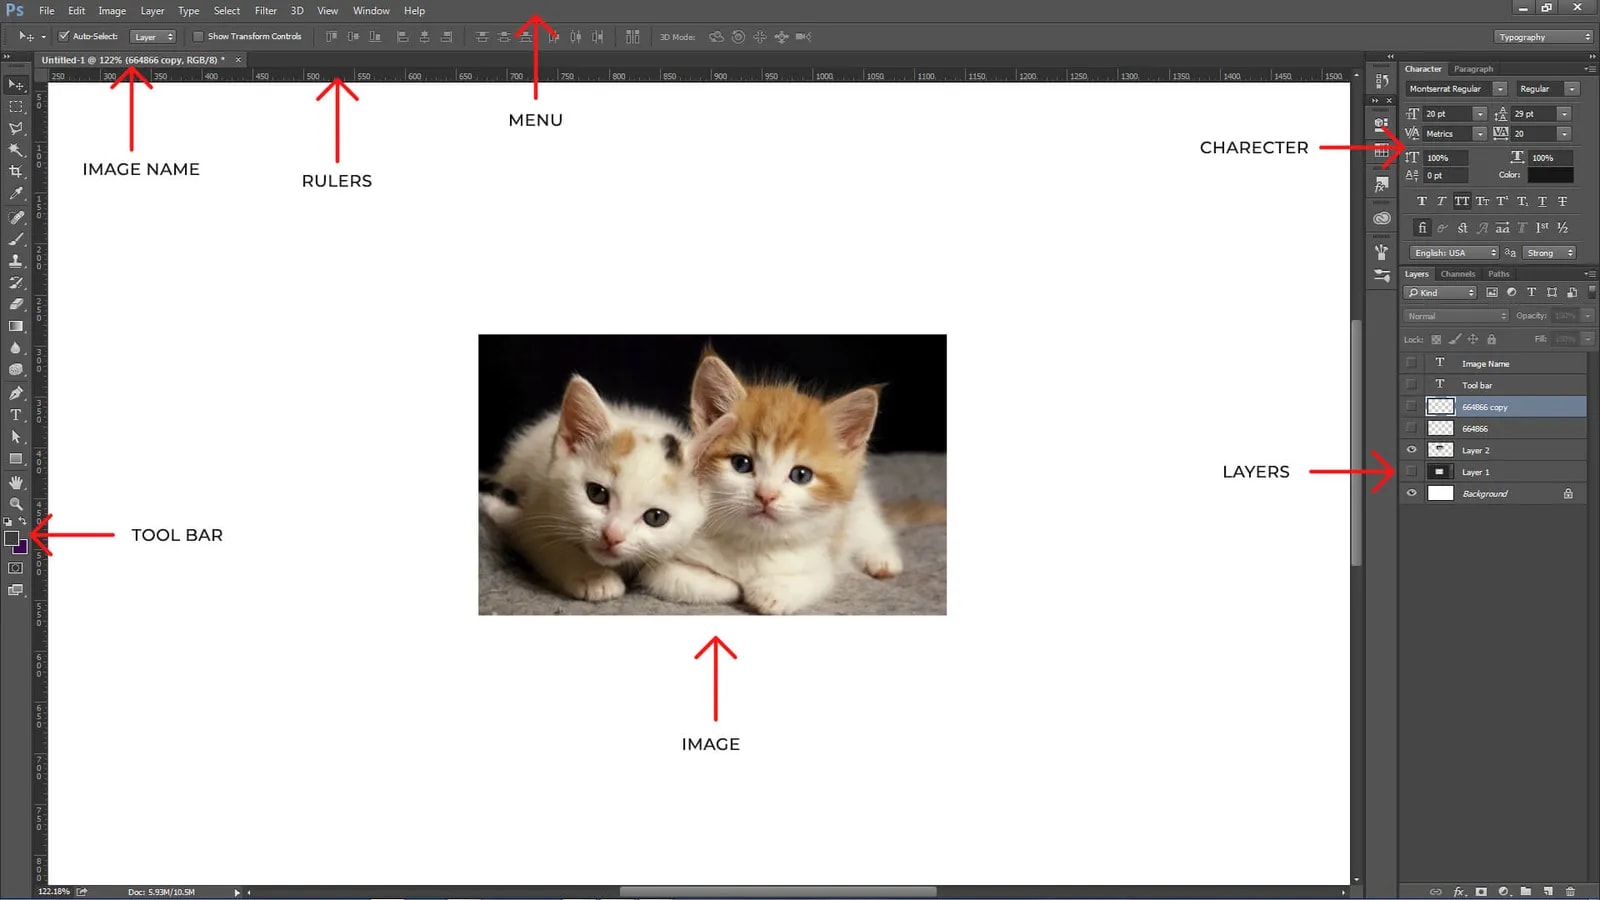The width and height of the screenshot is (1600, 900).
Task: Check Show Transform Controls option
Action: 198,36
